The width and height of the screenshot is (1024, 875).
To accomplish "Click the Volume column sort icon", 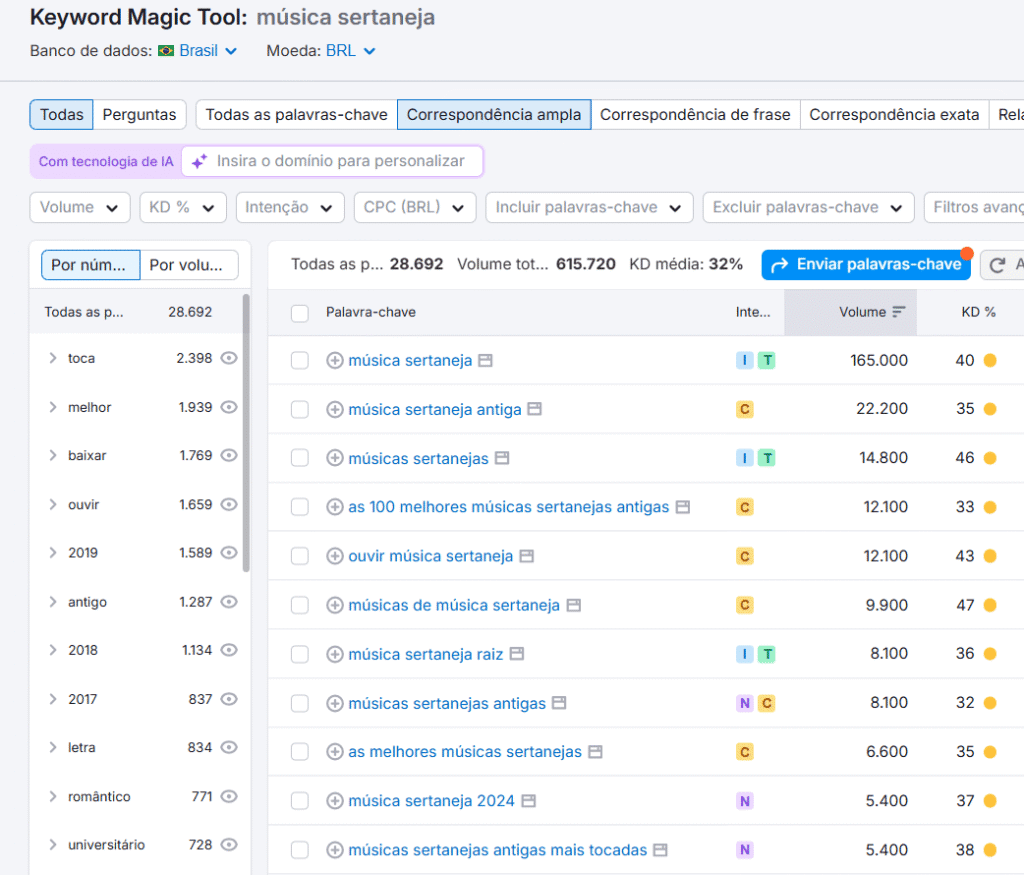I will coord(899,312).
